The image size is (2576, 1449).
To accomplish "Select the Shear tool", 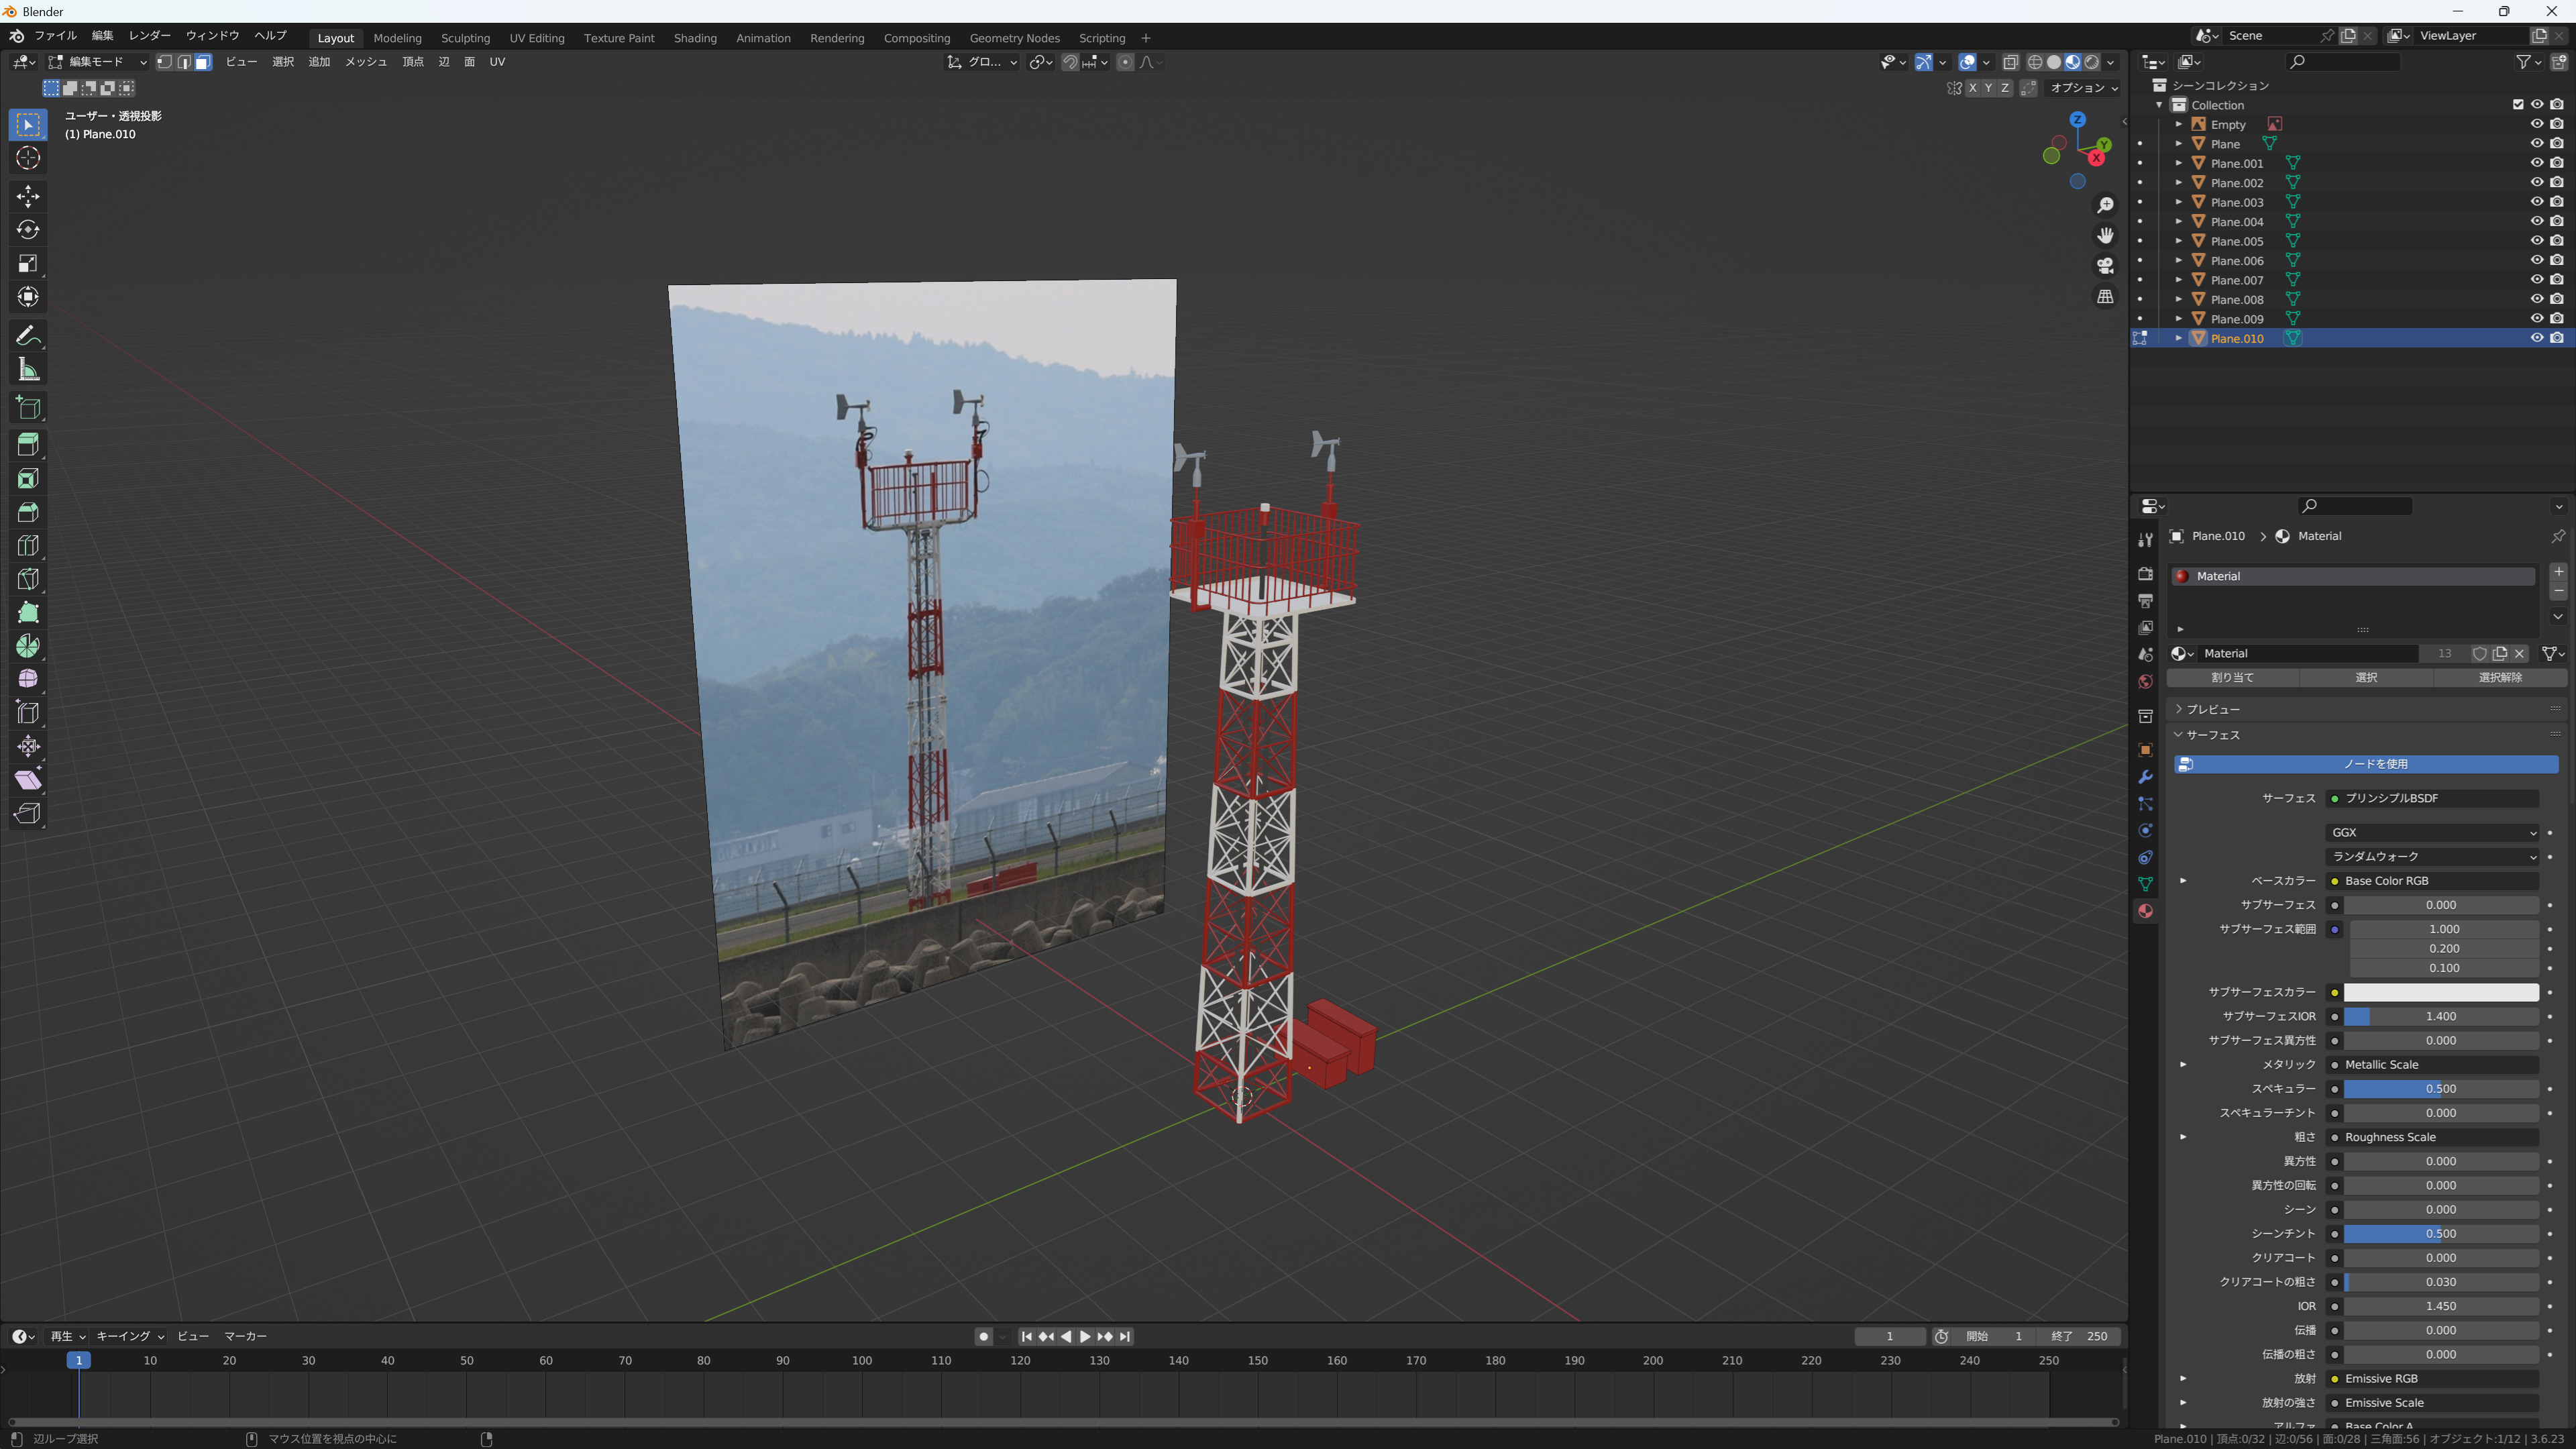I will point(28,780).
